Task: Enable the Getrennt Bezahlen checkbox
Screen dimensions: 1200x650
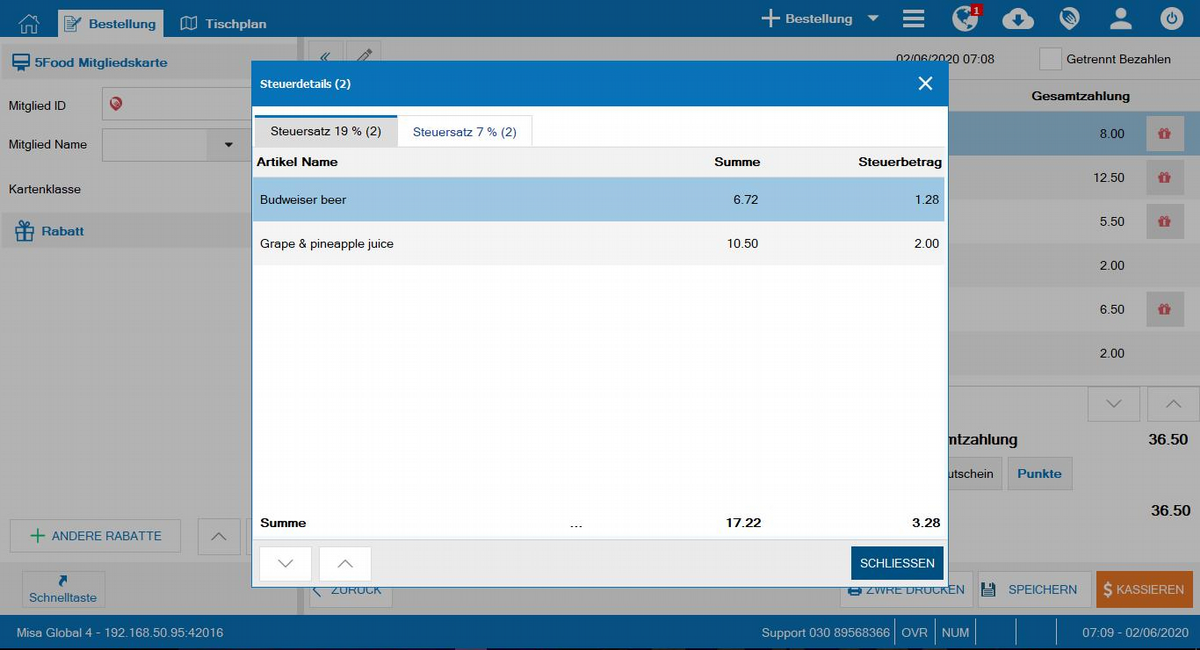Action: 1050,59
